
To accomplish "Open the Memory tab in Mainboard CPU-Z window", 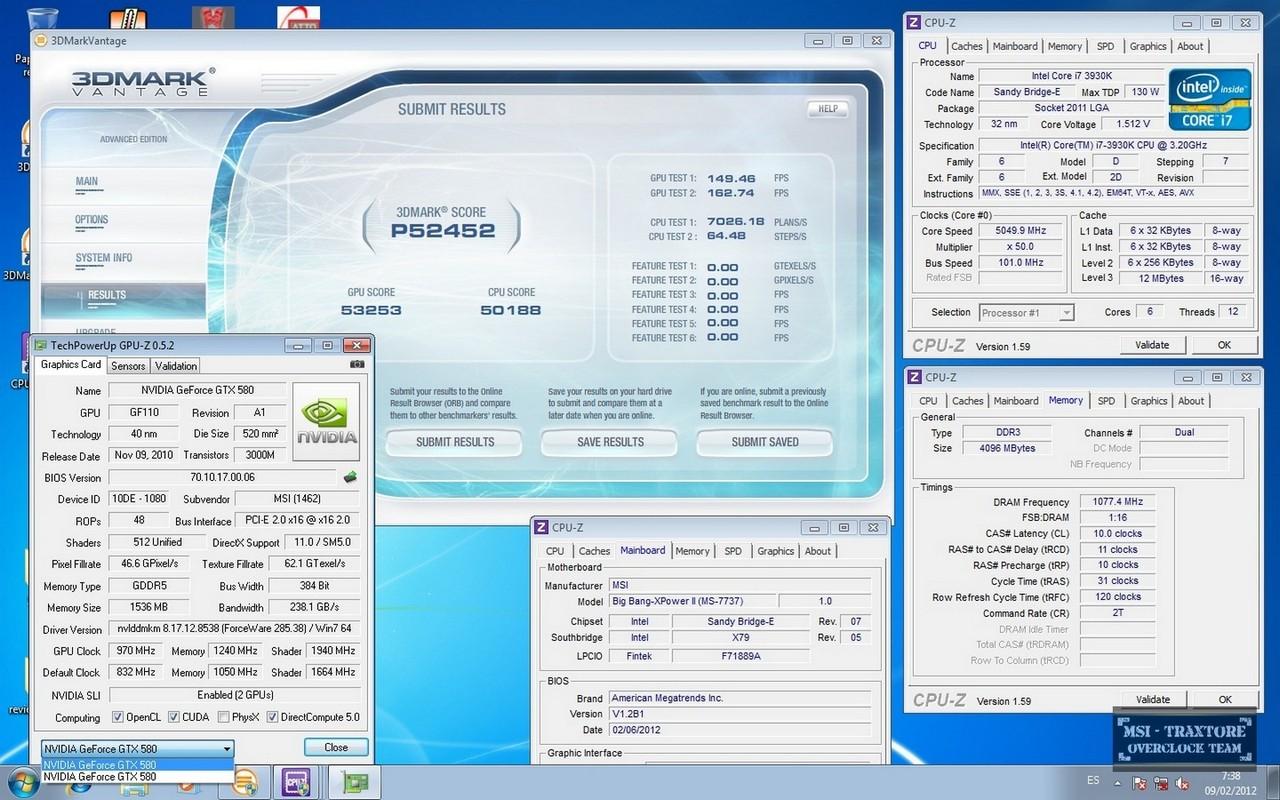I will tap(692, 551).
